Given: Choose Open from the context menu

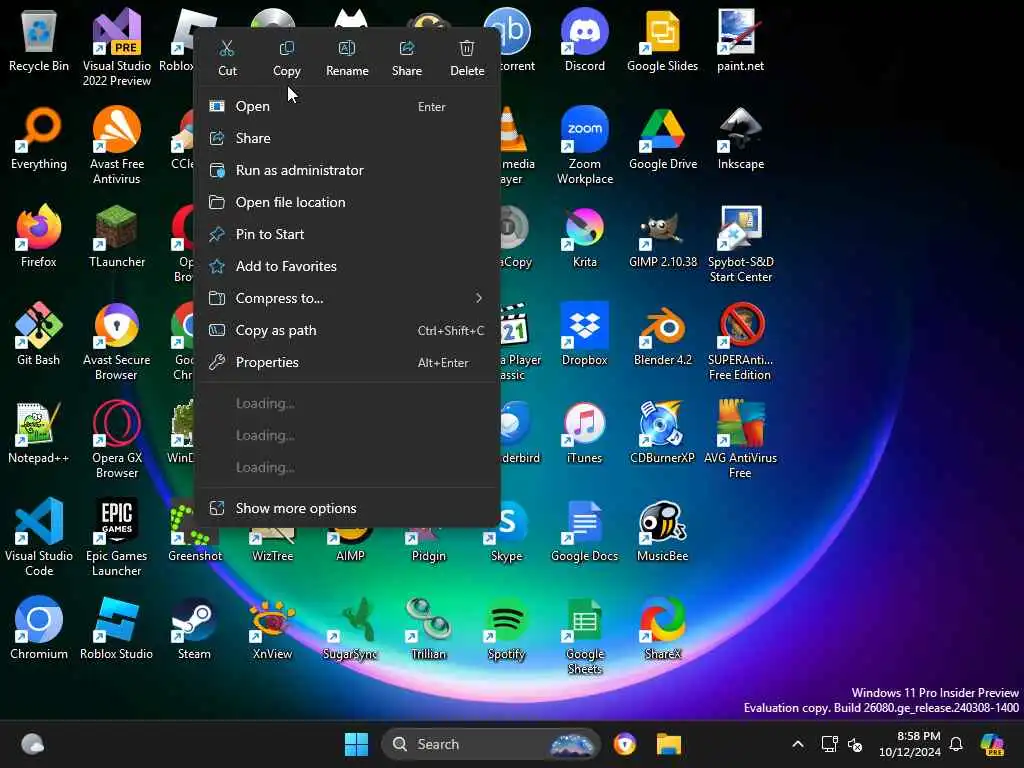Looking at the screenshot, I should click(347, 106).
